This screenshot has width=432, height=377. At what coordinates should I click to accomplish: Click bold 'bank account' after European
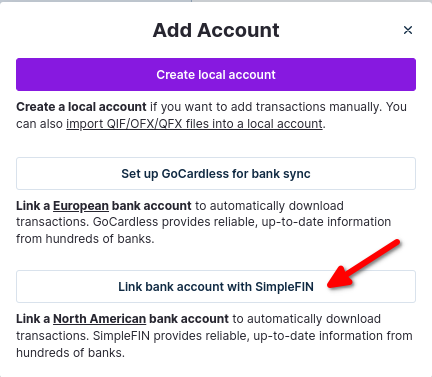(152, 206)
